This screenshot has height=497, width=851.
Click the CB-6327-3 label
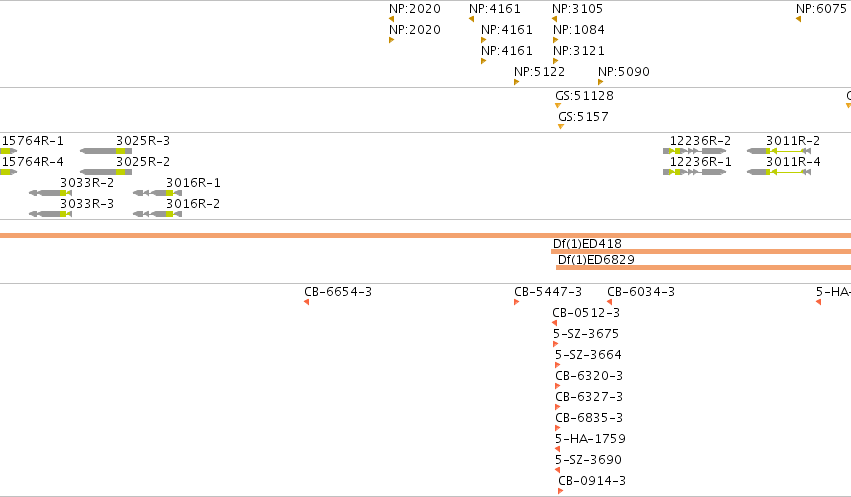[589, 397]
